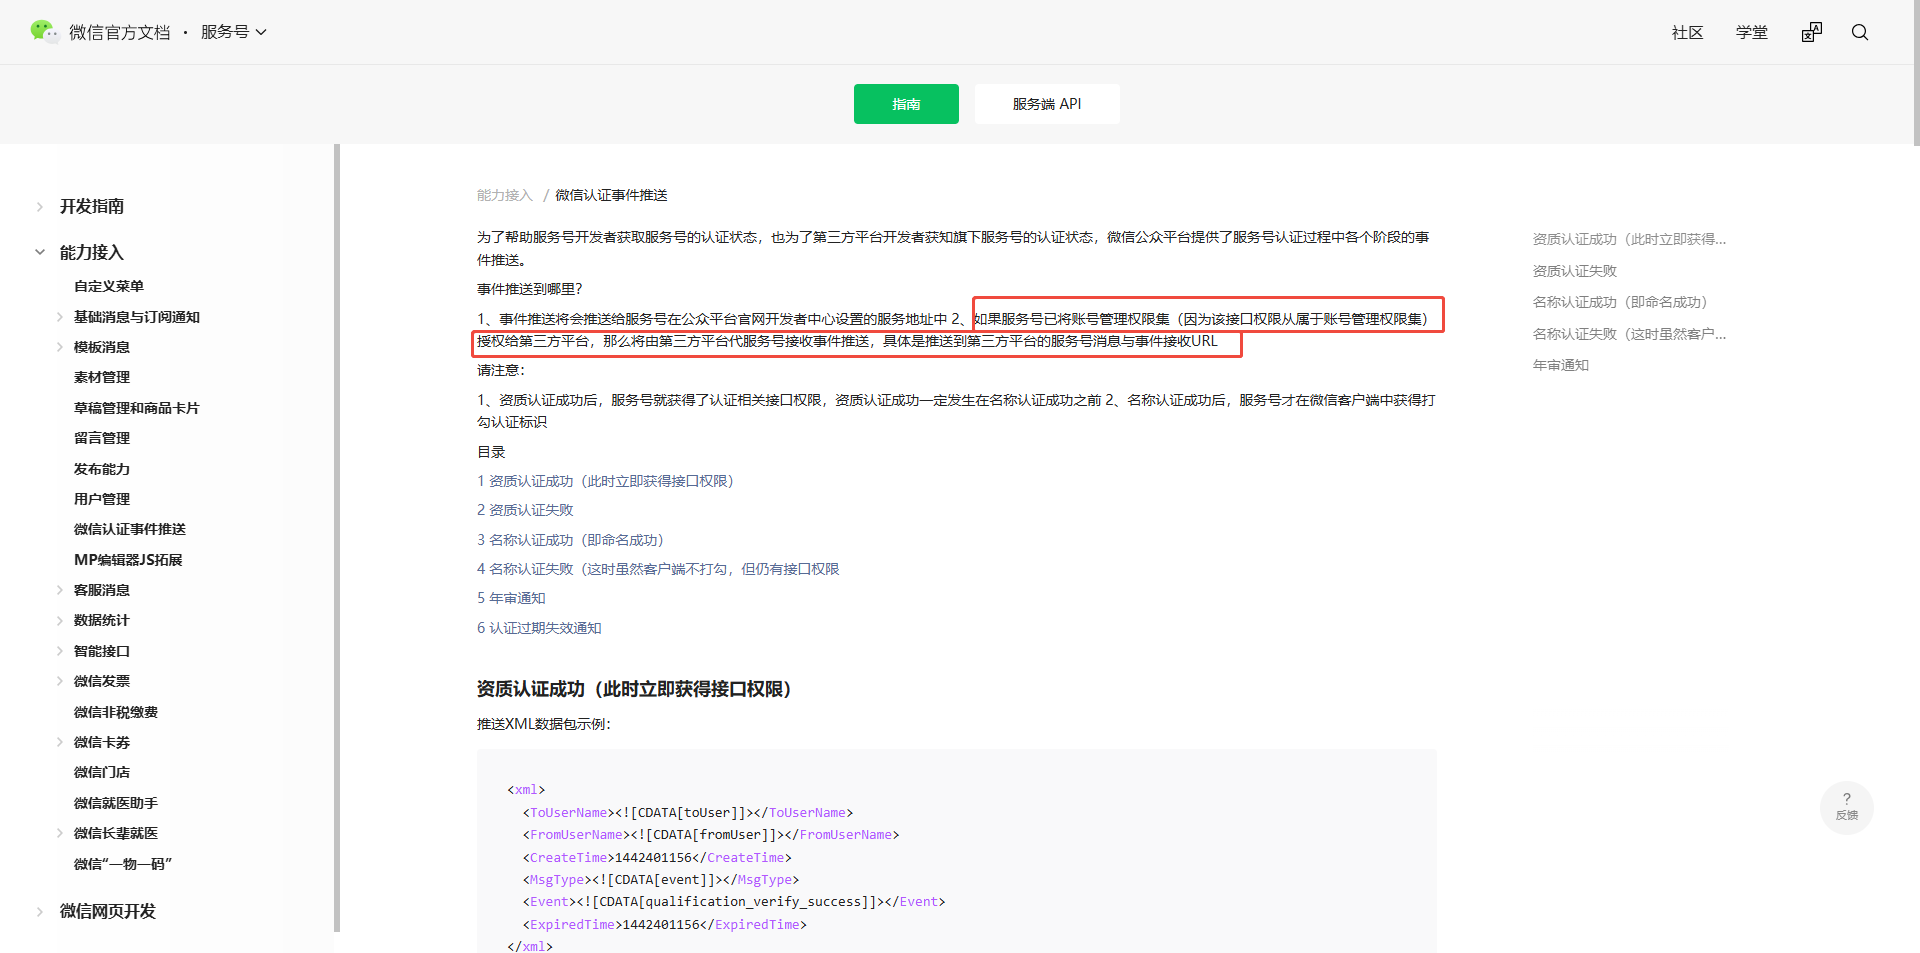Viewport: 1920px width, 953px height.
Task: Click right outline item 资质认证失败
Action: click(x=1575, y=271)
